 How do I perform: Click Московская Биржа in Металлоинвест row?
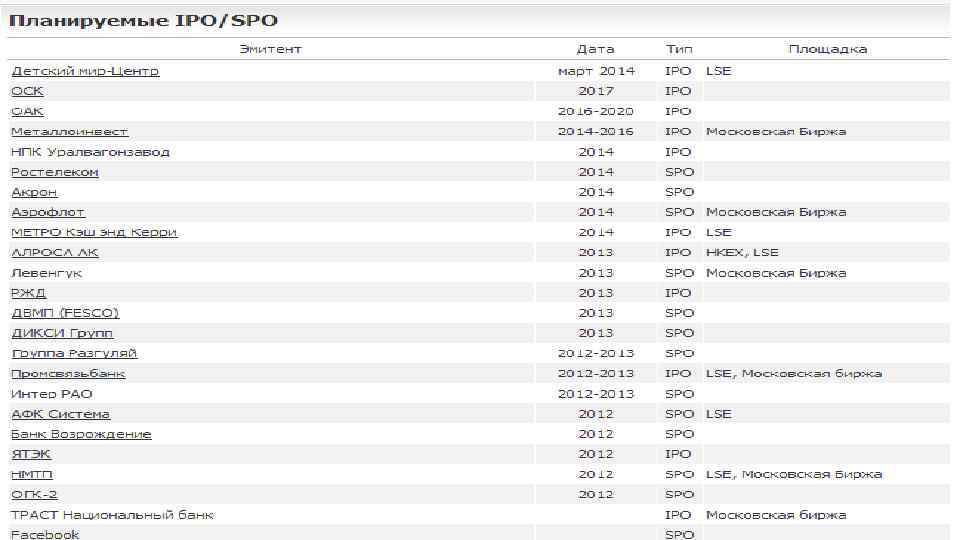tap(776, 132)
